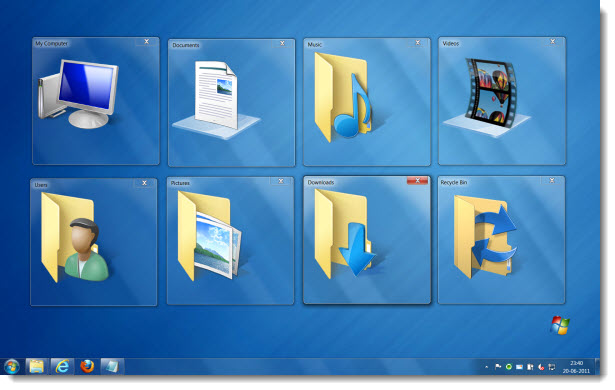Image resolution: width=615 pixels, height=390 pixels.
Task: Open the network tray icon
Action: pyautogui.click(x=551, y=367)
